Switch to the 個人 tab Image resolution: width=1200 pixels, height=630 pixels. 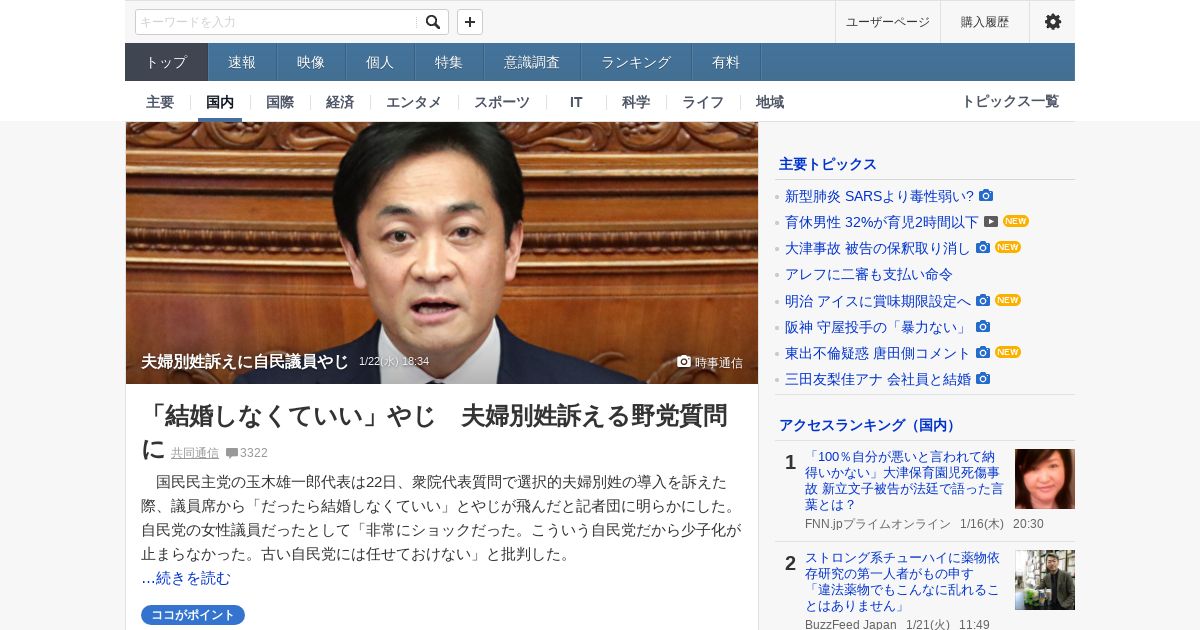click(x=380, y=62)
